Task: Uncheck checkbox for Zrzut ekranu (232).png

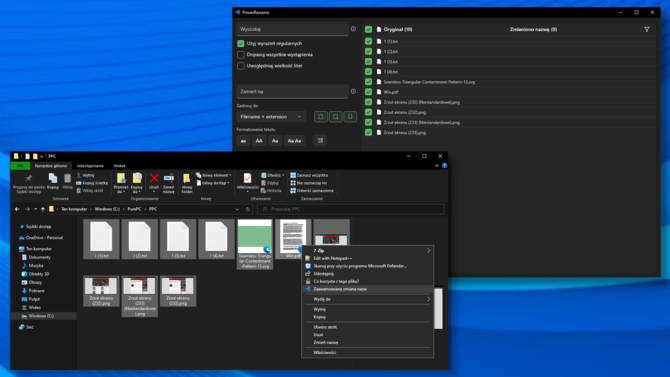Action: pos(368,112)
